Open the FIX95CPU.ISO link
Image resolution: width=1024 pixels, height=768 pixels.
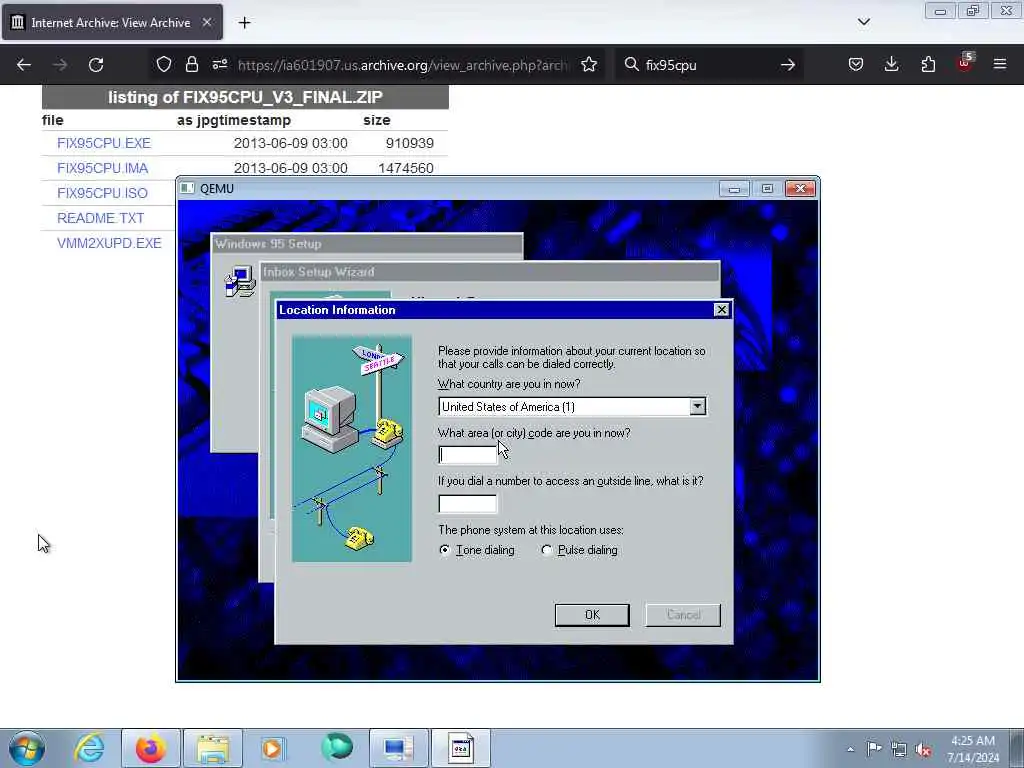(103, 193)
